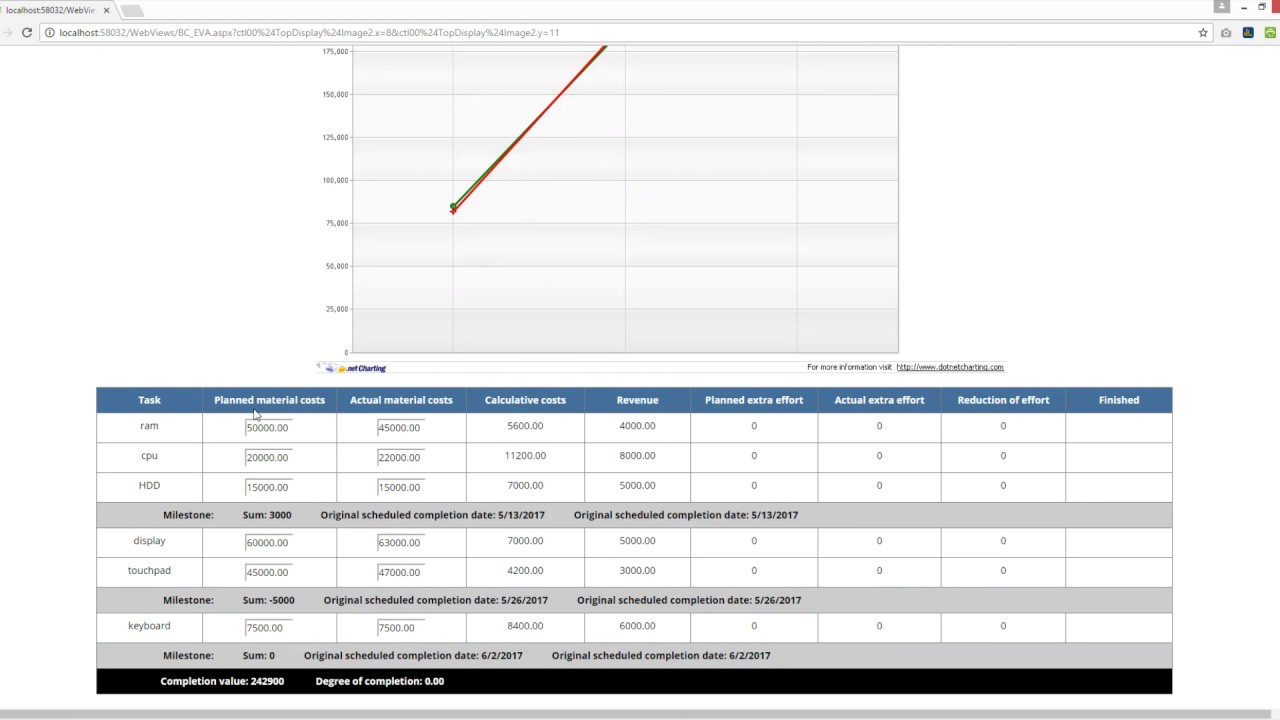The height and width of the screenshot is (720, 1280).
Task: Edit HDD actual material costs field
Action: (400, 487)
